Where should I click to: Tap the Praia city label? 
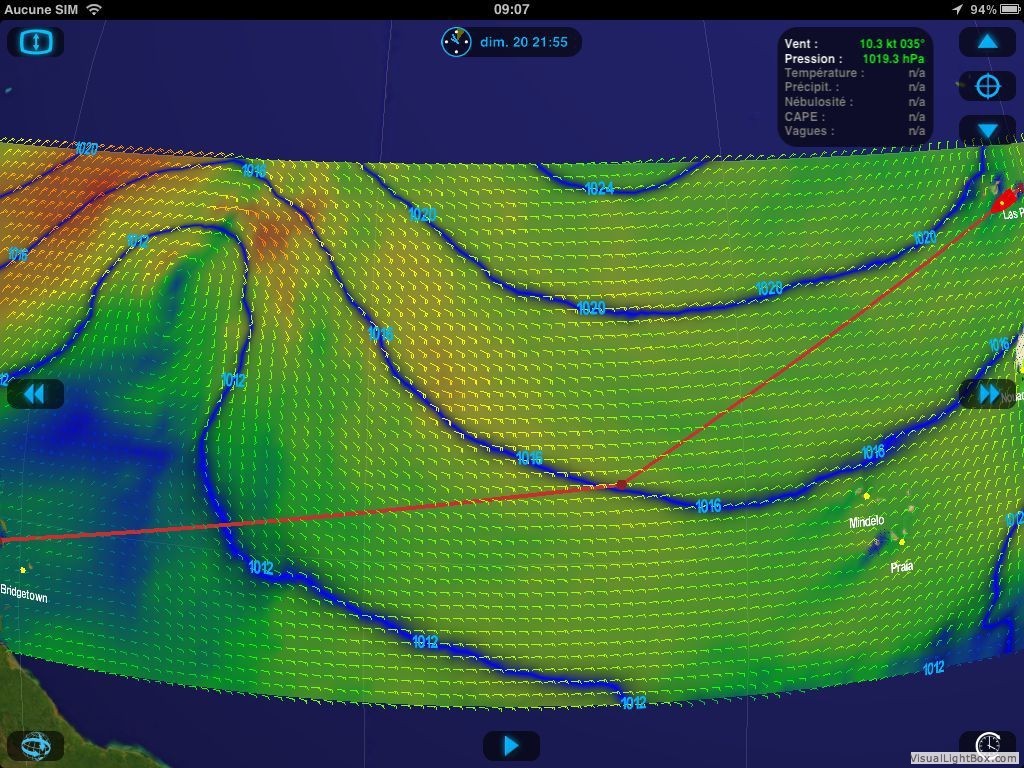point(901,567)
